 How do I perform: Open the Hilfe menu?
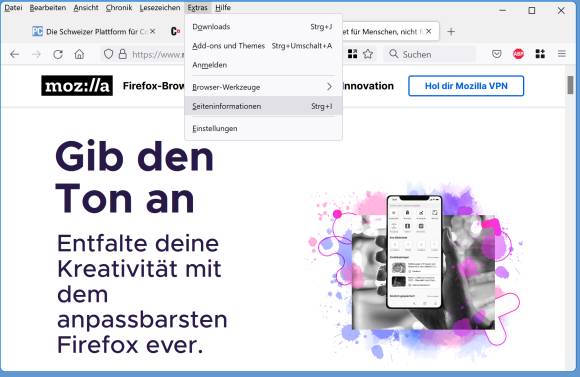click(x=223, y=7)
